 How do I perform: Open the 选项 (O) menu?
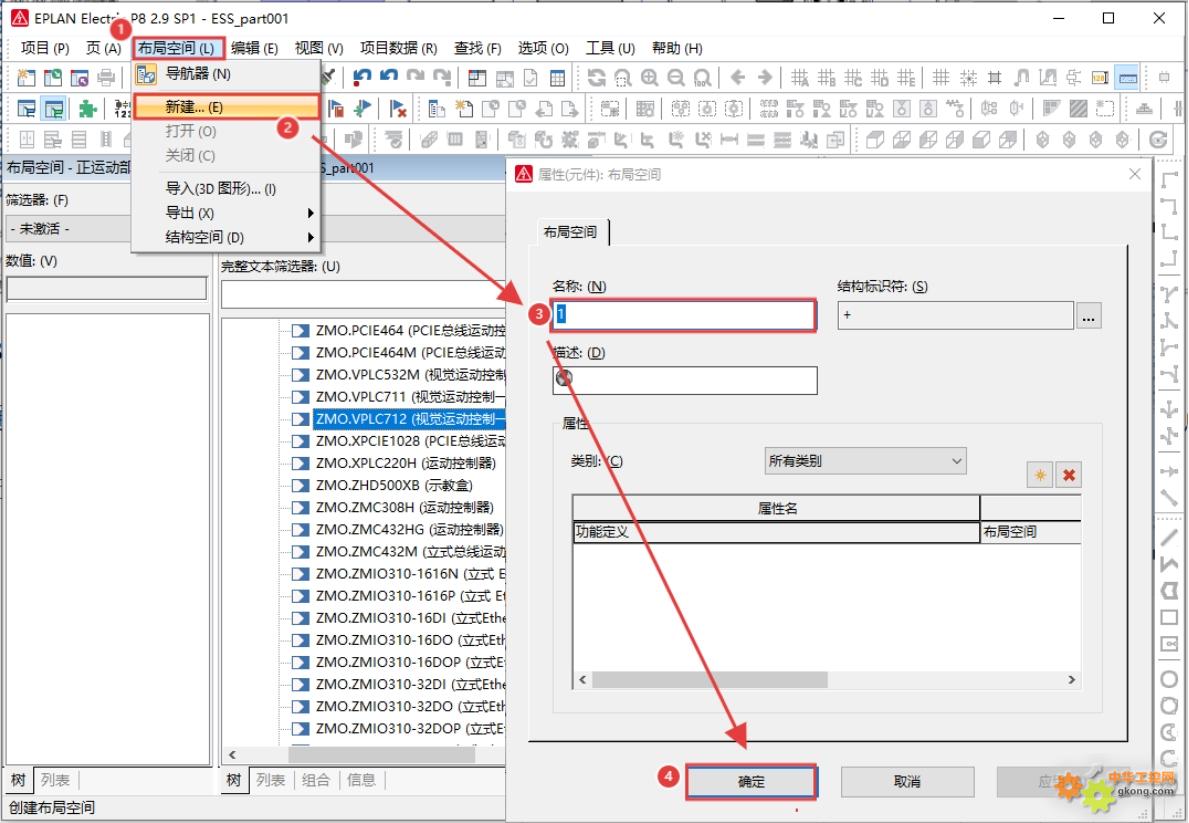pos(543,48)
